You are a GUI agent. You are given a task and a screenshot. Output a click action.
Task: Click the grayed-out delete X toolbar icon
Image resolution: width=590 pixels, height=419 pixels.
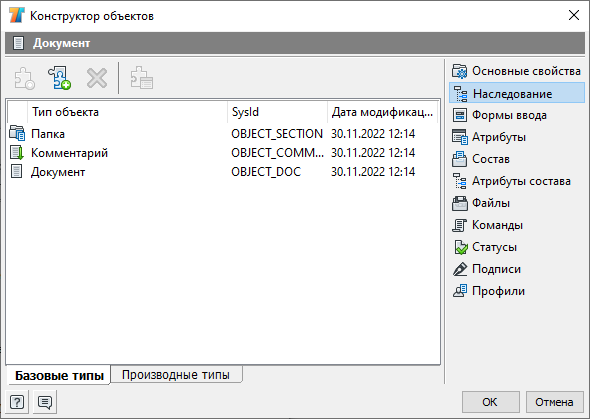[x=97, y=78]
